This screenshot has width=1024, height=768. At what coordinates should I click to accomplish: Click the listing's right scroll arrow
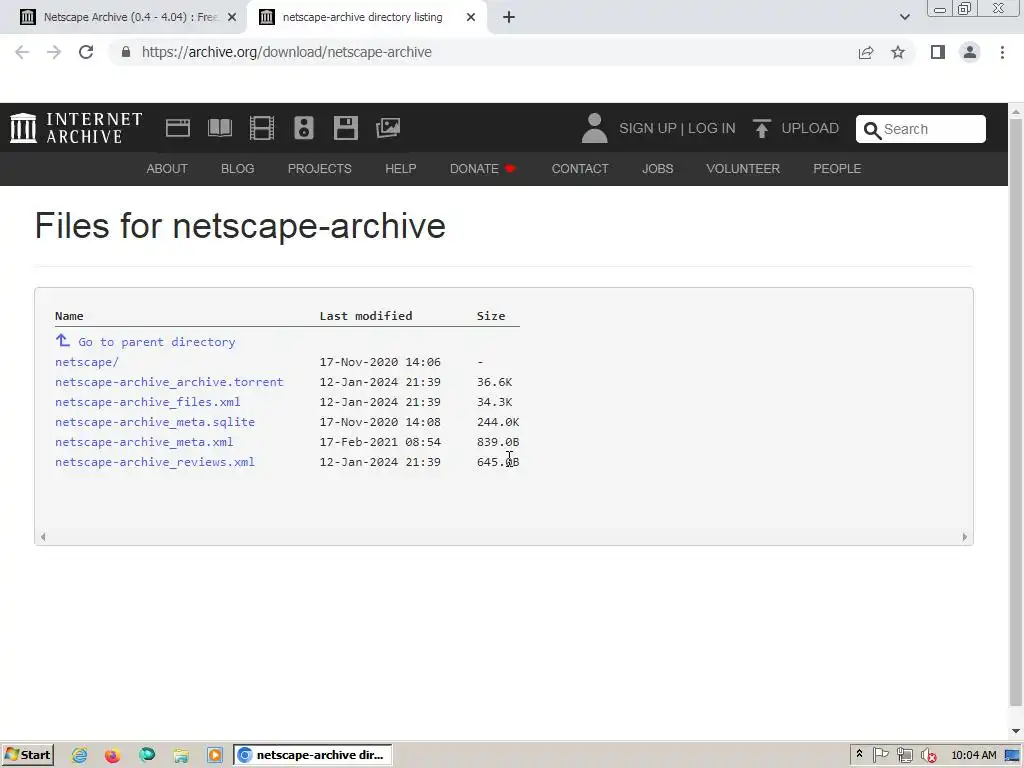click(x=965, y=537)
